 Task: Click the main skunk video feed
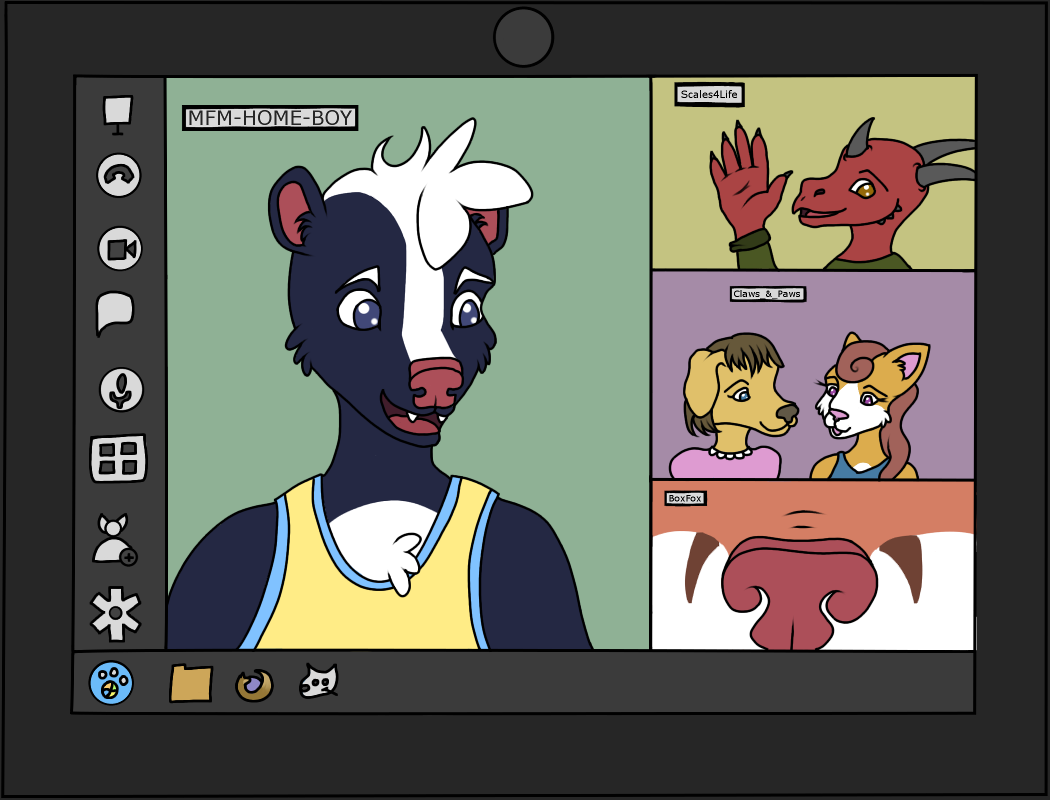point(408,364)
